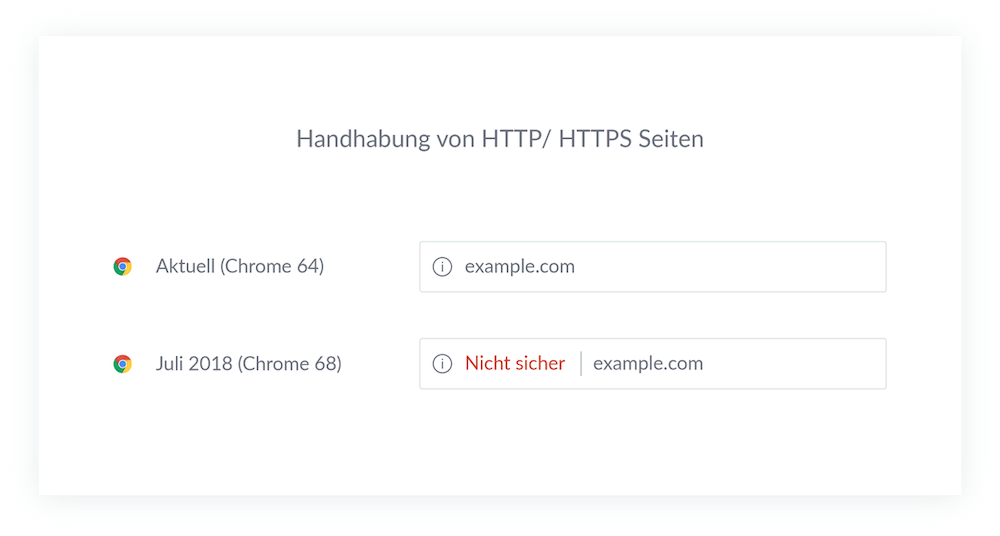The image size is (1000, 536).
Task: Open site info icon before Nicht sicher
Action: 443,364
